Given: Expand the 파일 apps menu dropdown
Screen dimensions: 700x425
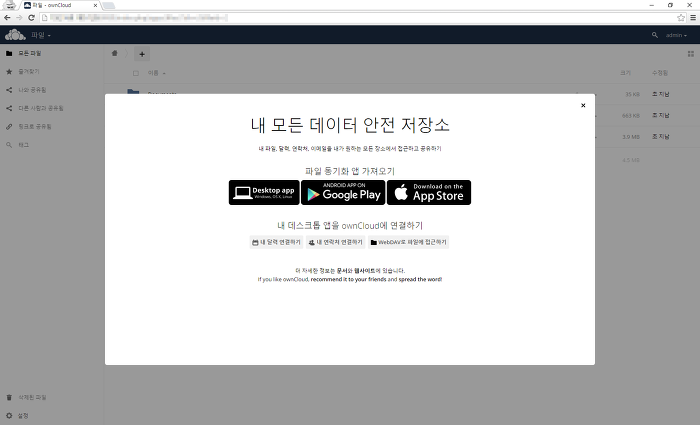Looking at the screenshot, I should pyautogui.click(x=41, y=35).
